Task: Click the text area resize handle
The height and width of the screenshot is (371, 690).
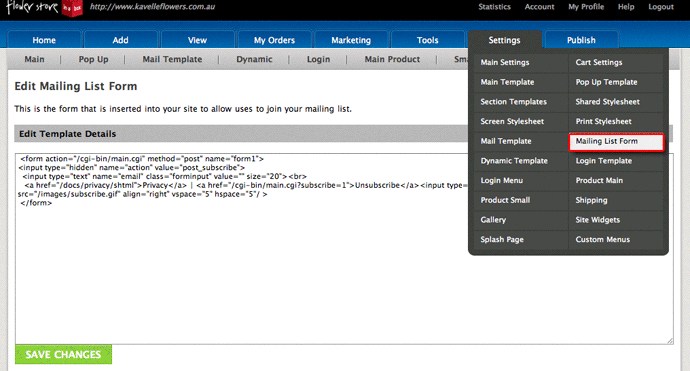Action: [670, 341]
